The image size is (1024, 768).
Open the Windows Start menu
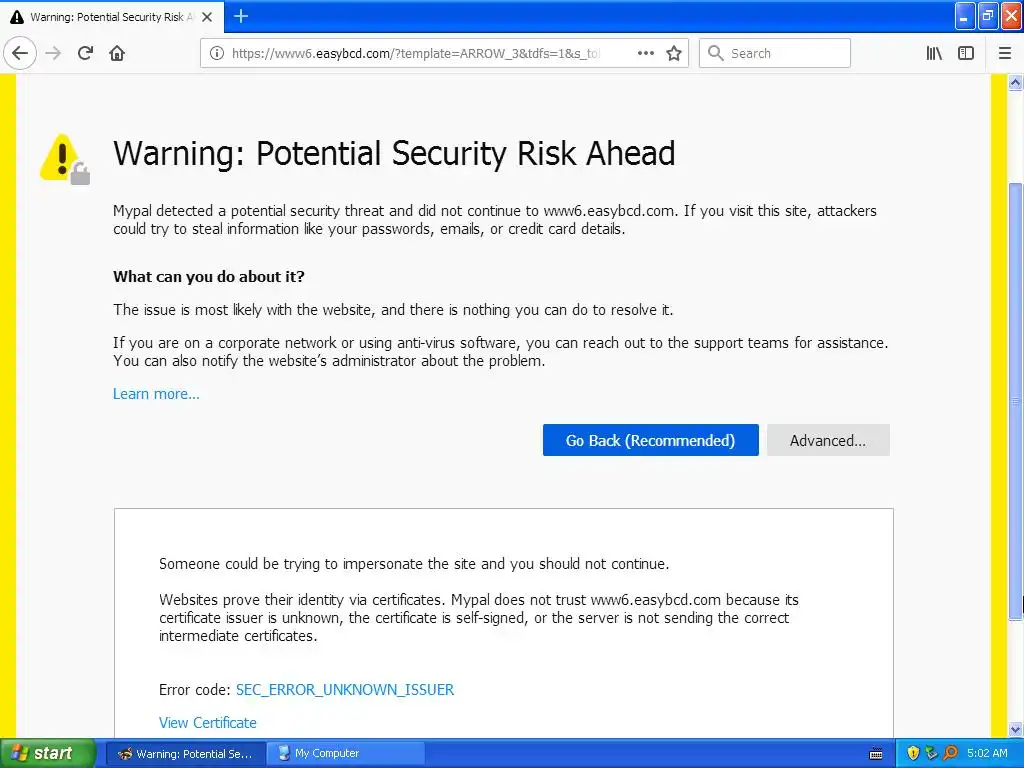(48, 753)
